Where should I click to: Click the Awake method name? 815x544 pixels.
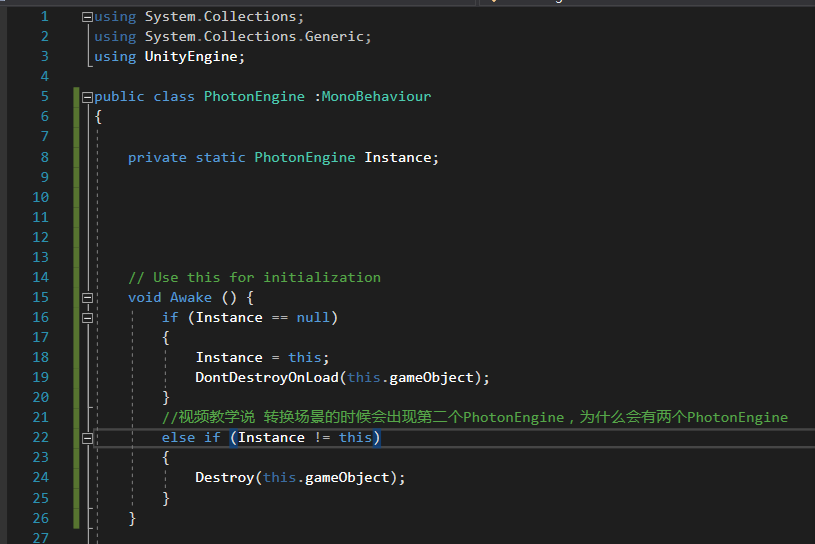(191, 297)
